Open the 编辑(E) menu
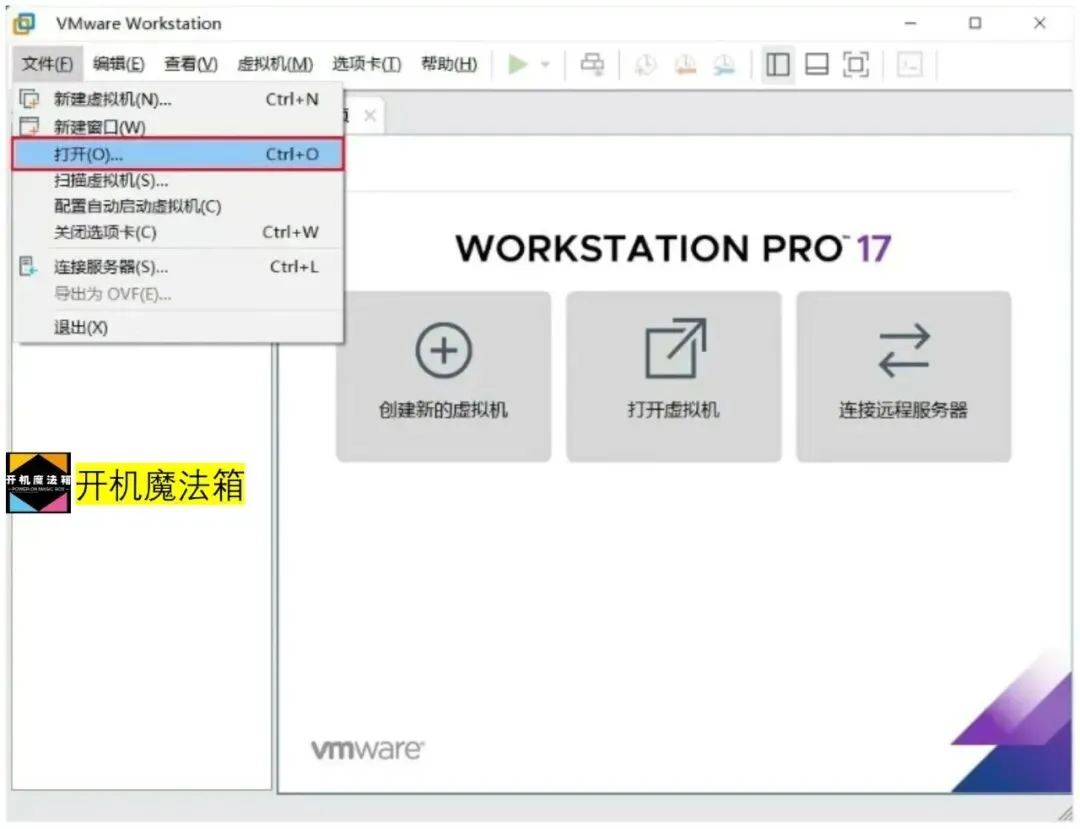The height and width of the screenshot is (829, 1080). [118, 64]
